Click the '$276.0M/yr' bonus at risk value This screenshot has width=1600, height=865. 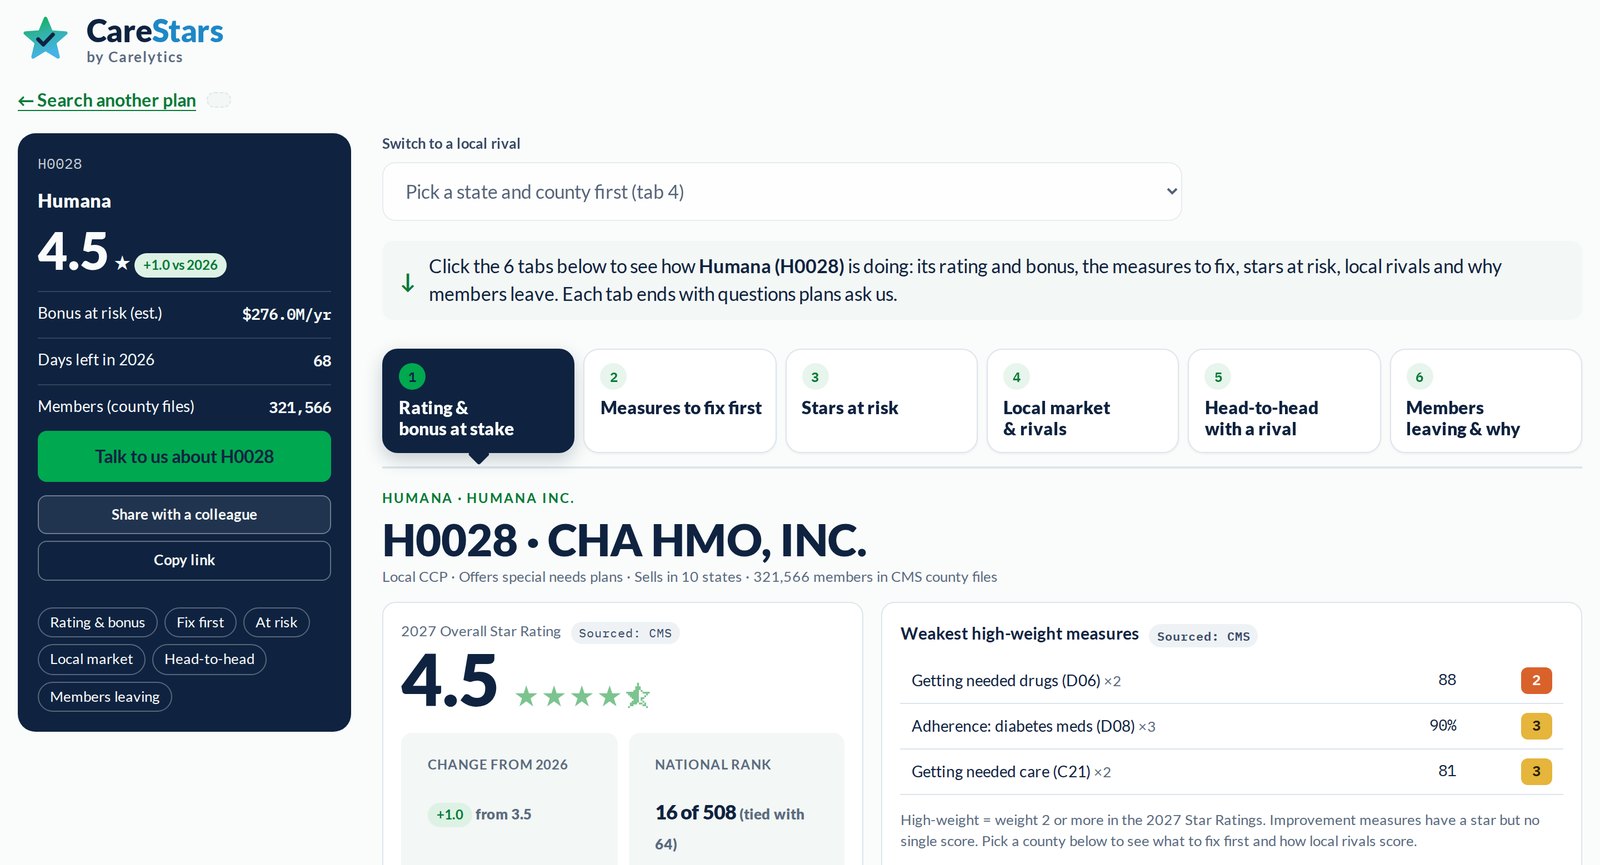coord(286,314)
